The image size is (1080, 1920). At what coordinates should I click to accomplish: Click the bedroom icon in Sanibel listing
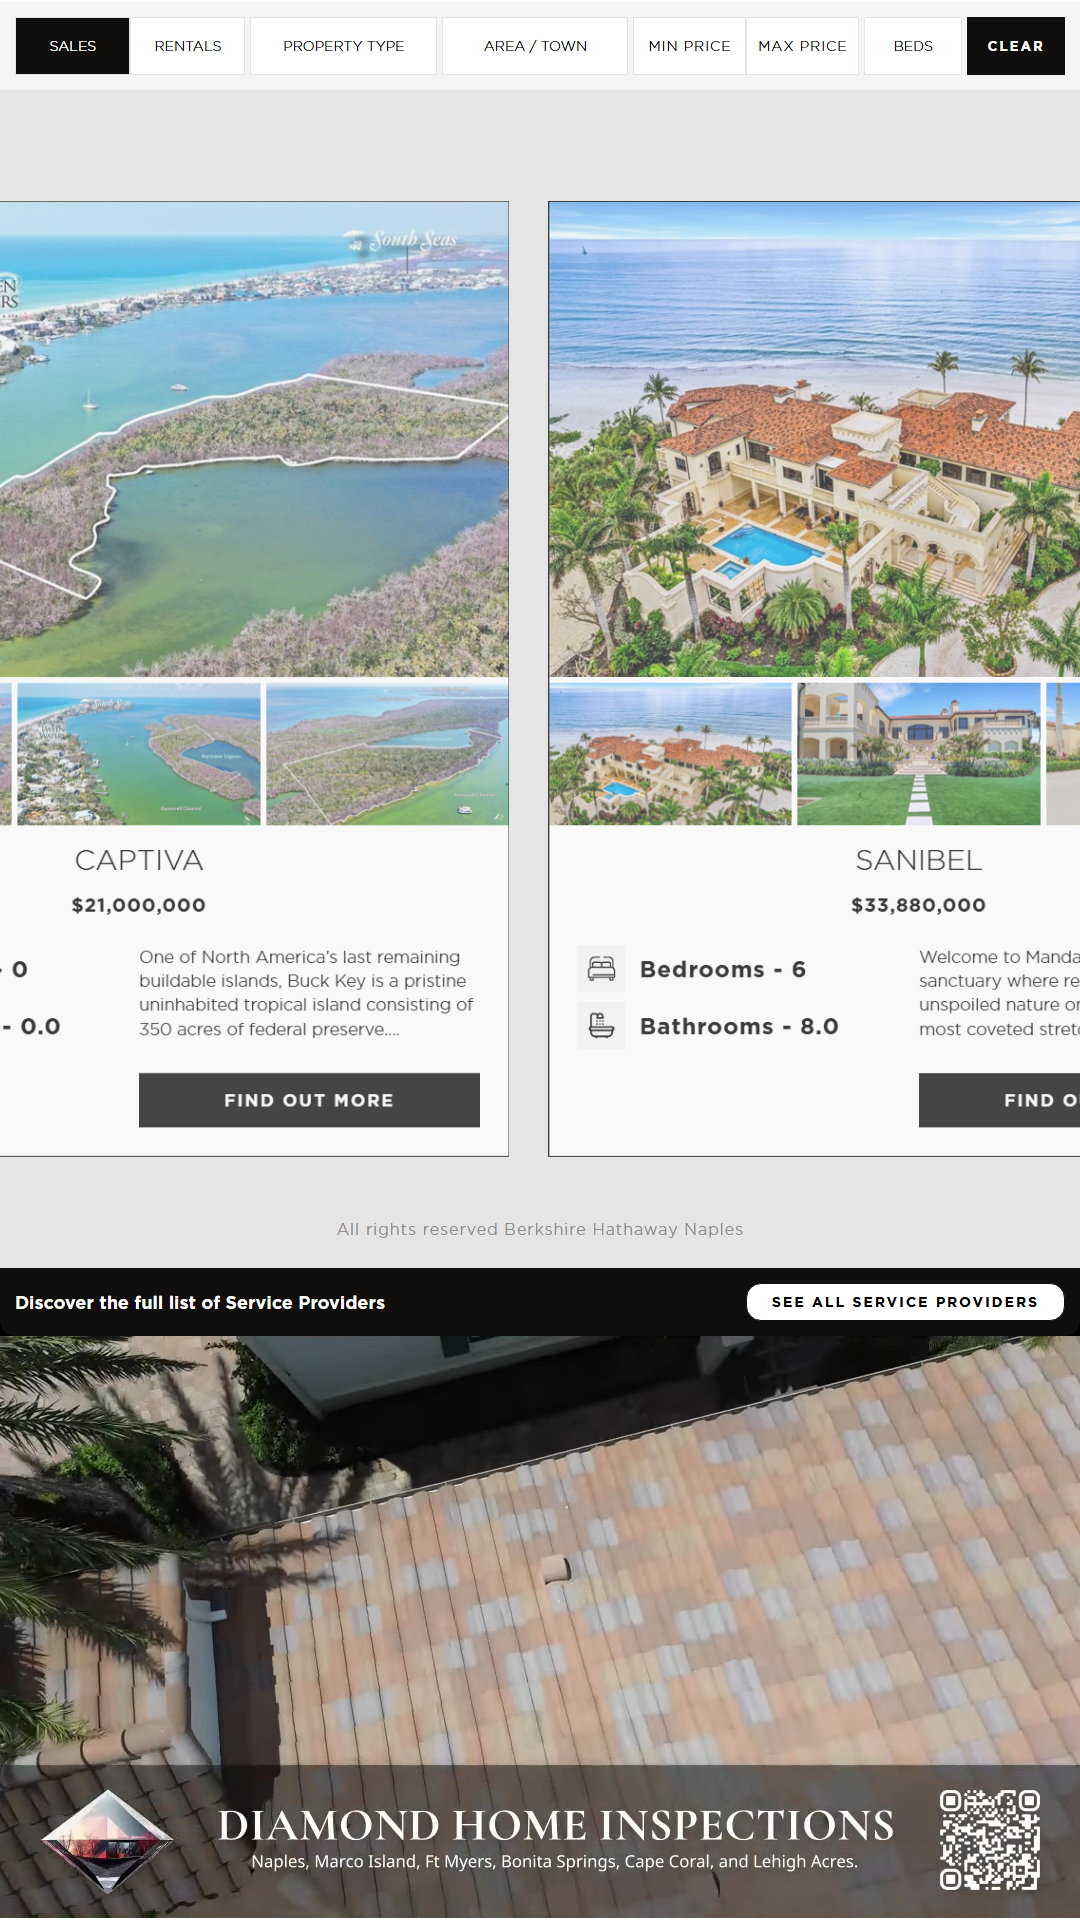601,968
